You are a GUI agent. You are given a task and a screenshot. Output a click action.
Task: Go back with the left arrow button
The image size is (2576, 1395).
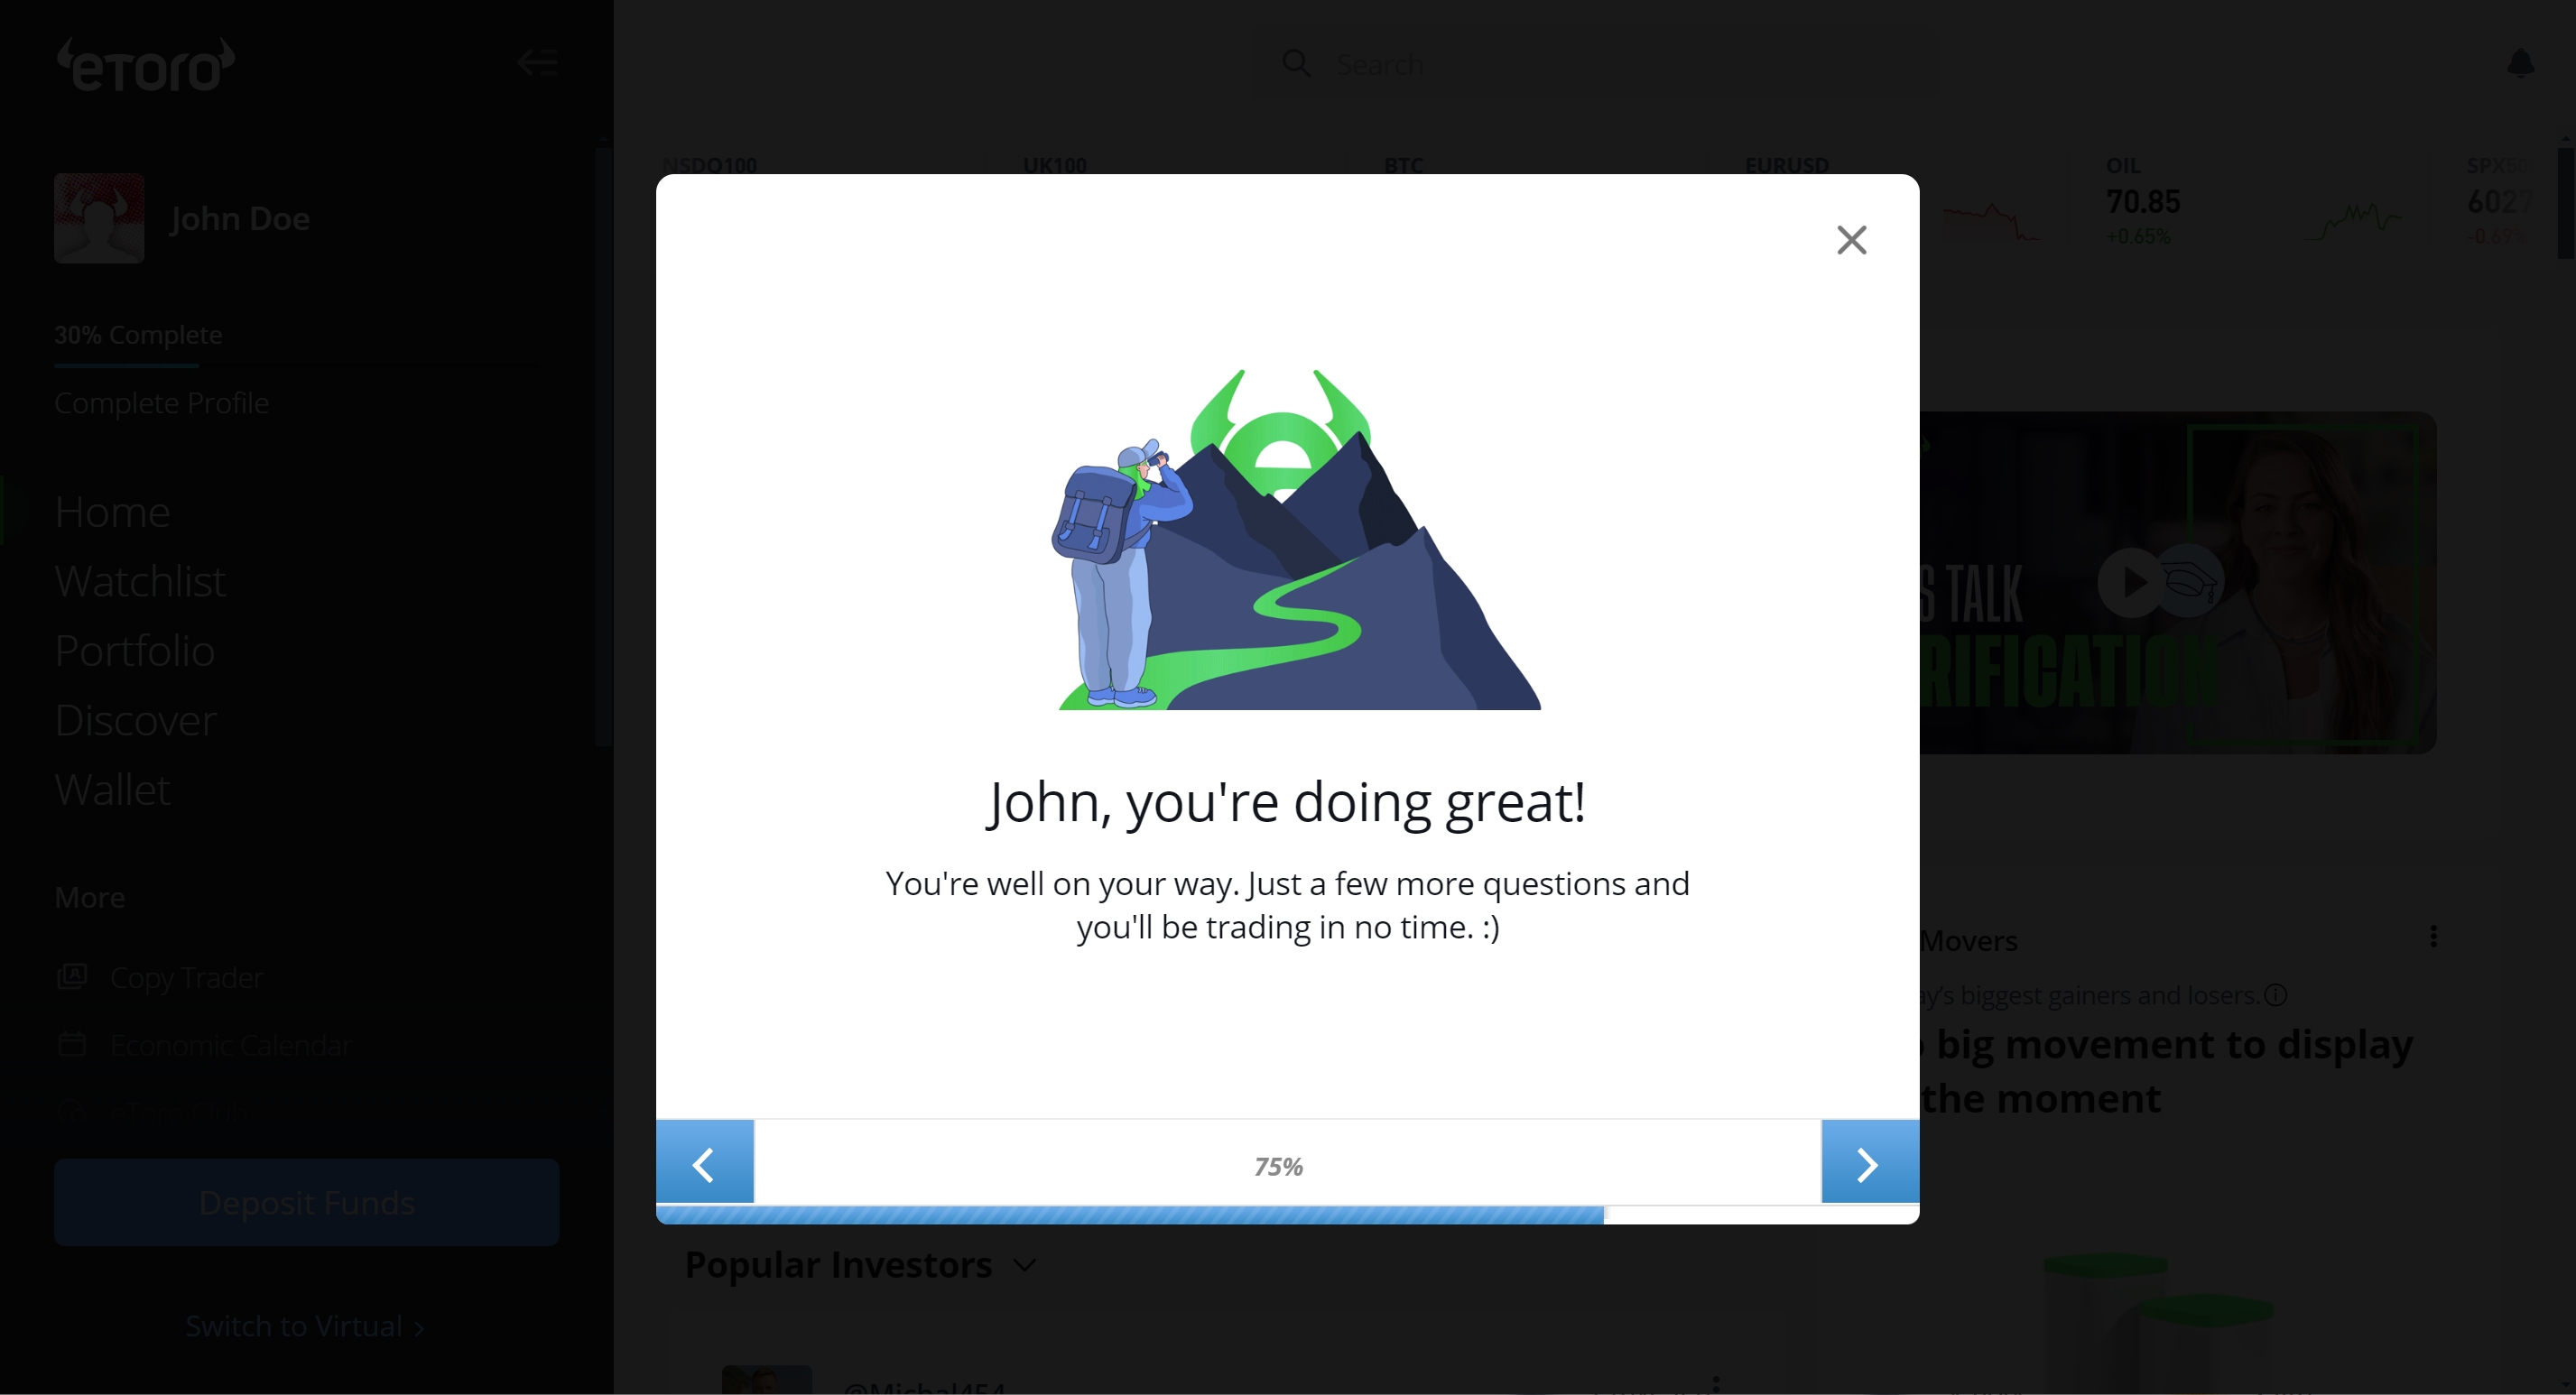(704, 1164)
